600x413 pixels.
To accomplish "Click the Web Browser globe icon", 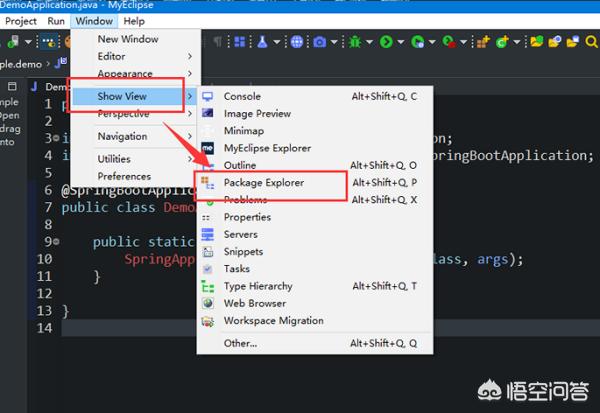I will pos(208,303).
